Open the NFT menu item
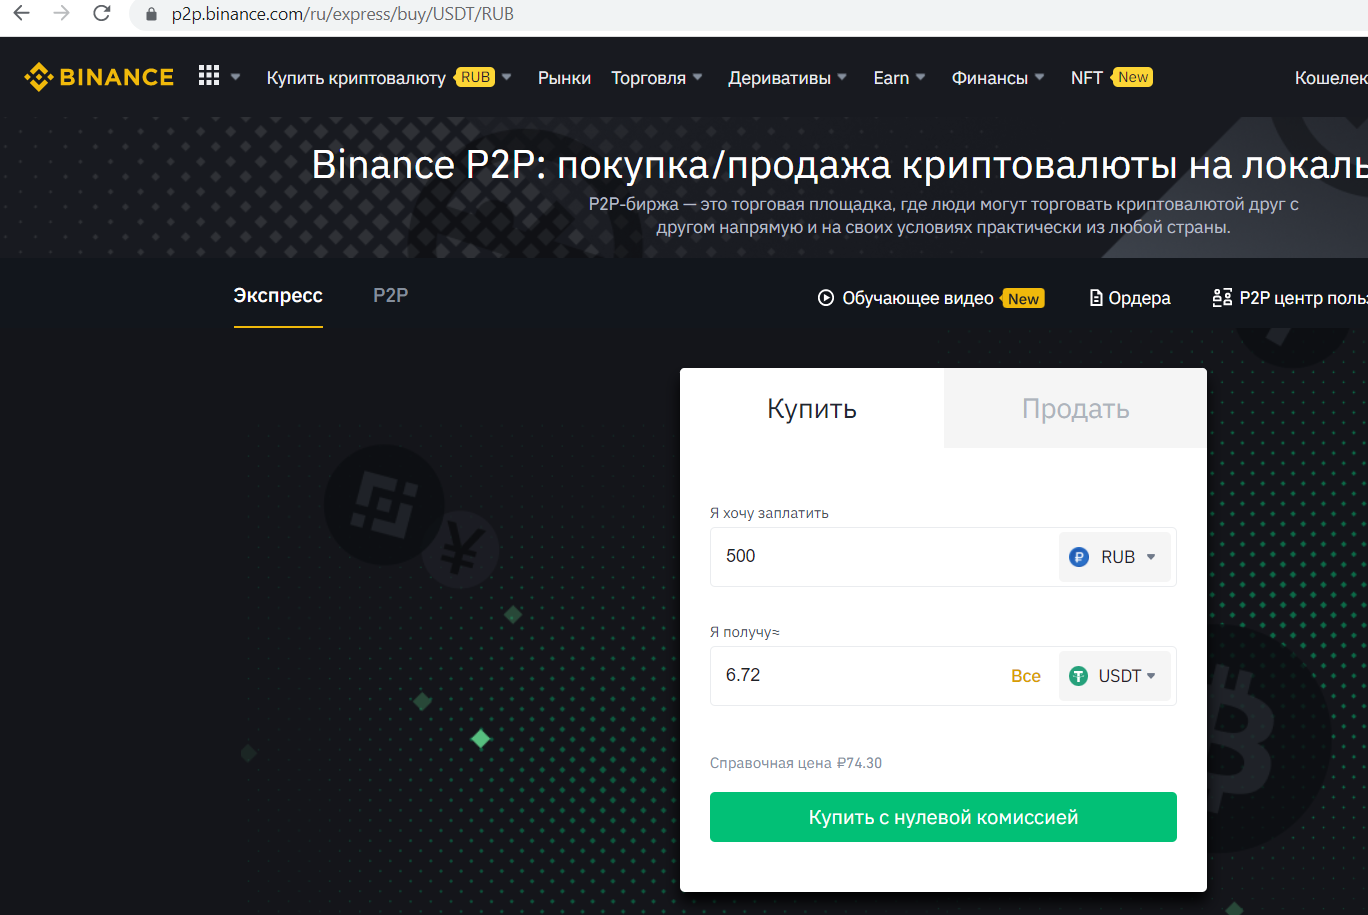This screenshot has height=915, width=1368. (x=1087, y=78)
